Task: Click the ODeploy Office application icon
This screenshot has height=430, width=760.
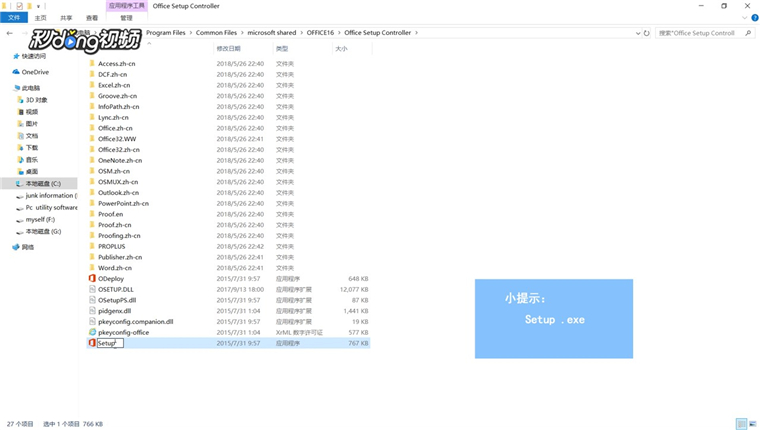Action: (x=92, y=278)
